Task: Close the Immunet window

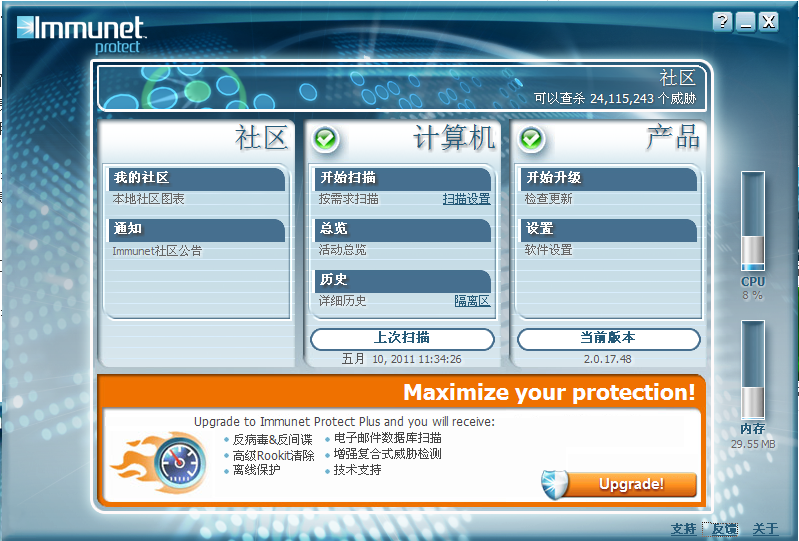Action: click(x=768, y=22)
